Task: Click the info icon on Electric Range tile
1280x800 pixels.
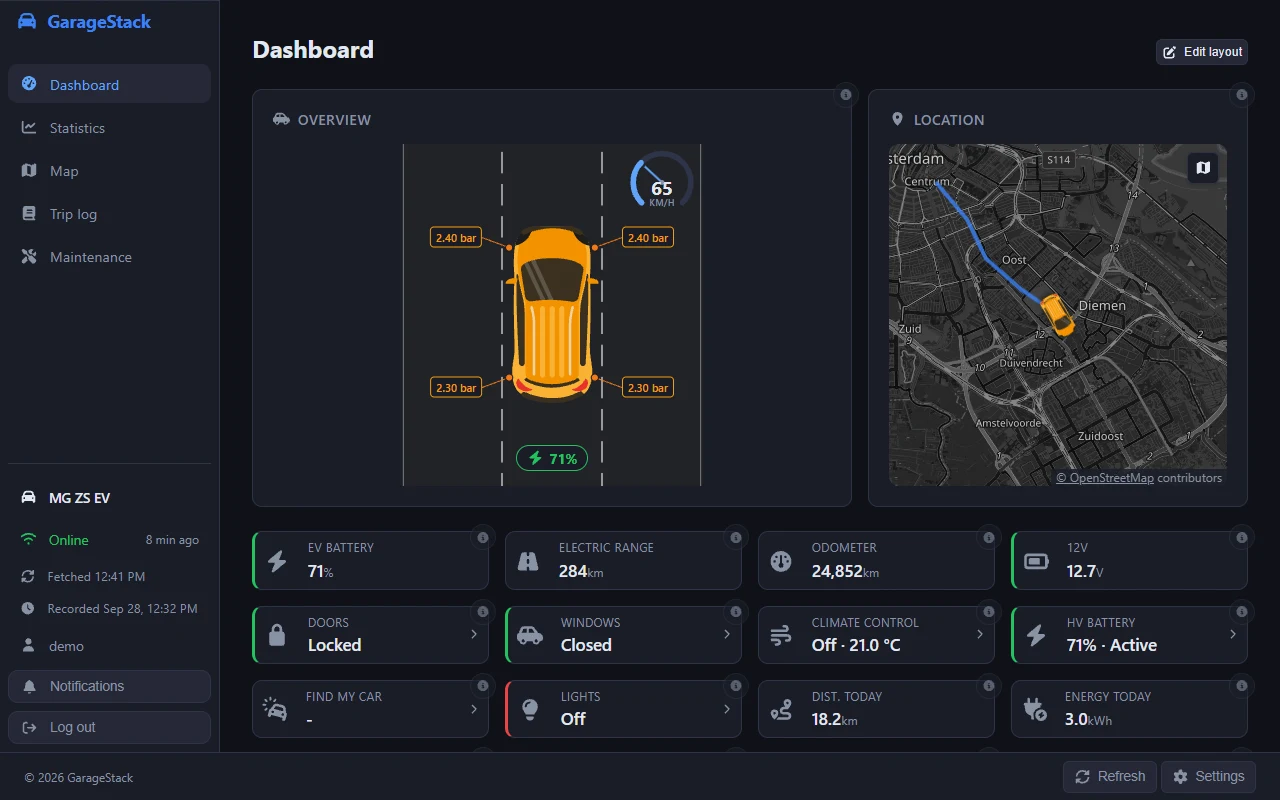Action: click(x=736, y=538)
